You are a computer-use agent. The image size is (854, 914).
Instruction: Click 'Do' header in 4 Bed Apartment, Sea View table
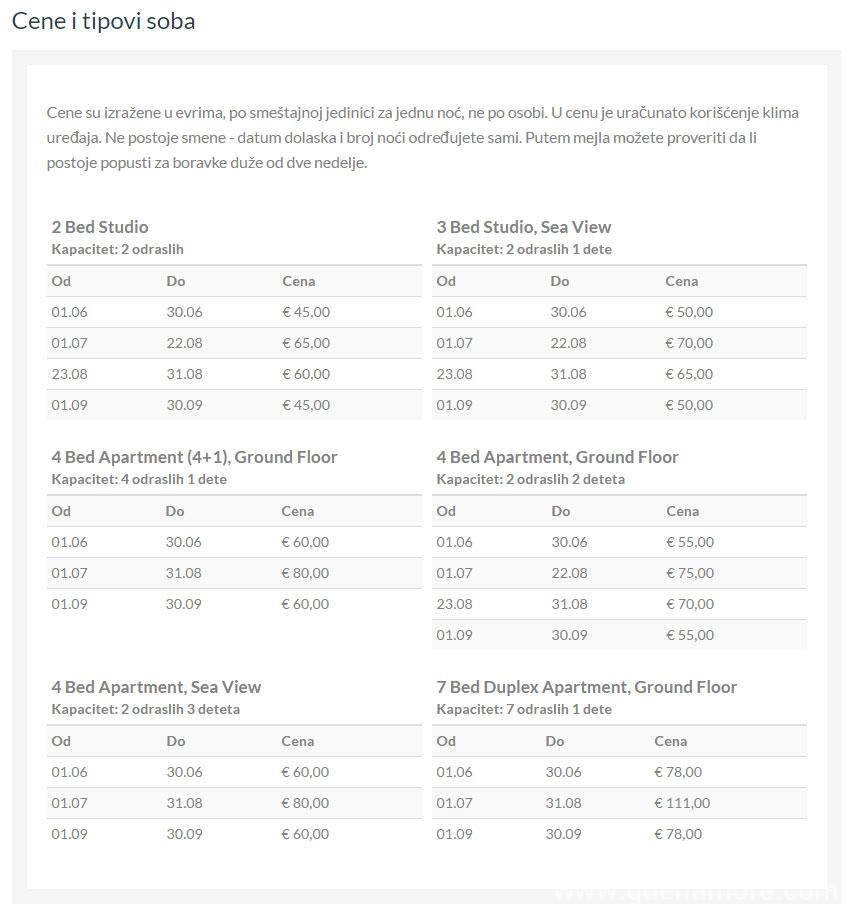tap(176, 741)
